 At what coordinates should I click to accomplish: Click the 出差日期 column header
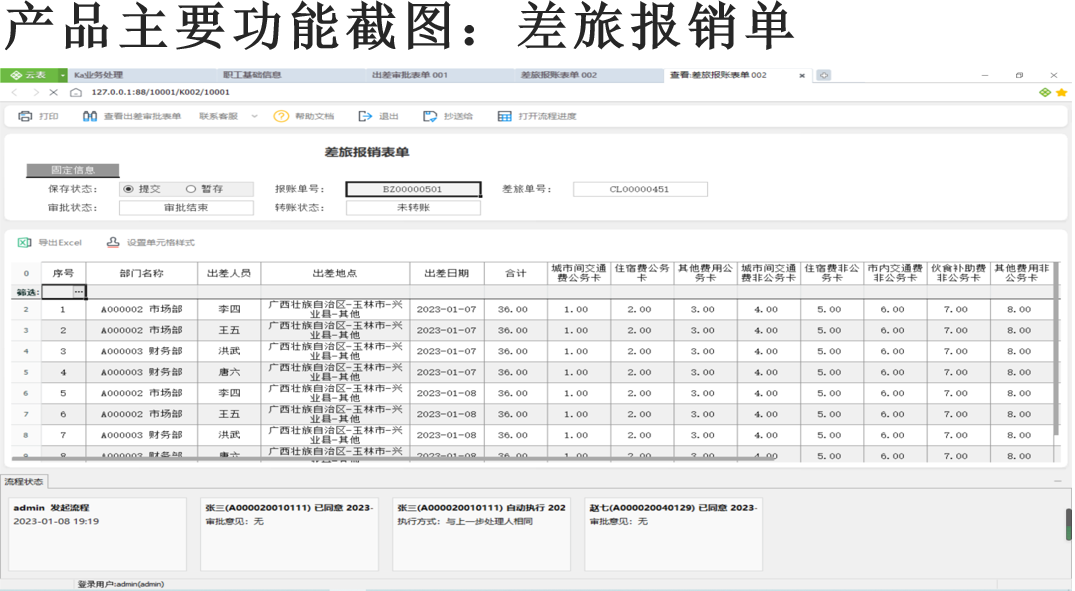(x=447, y=274)
